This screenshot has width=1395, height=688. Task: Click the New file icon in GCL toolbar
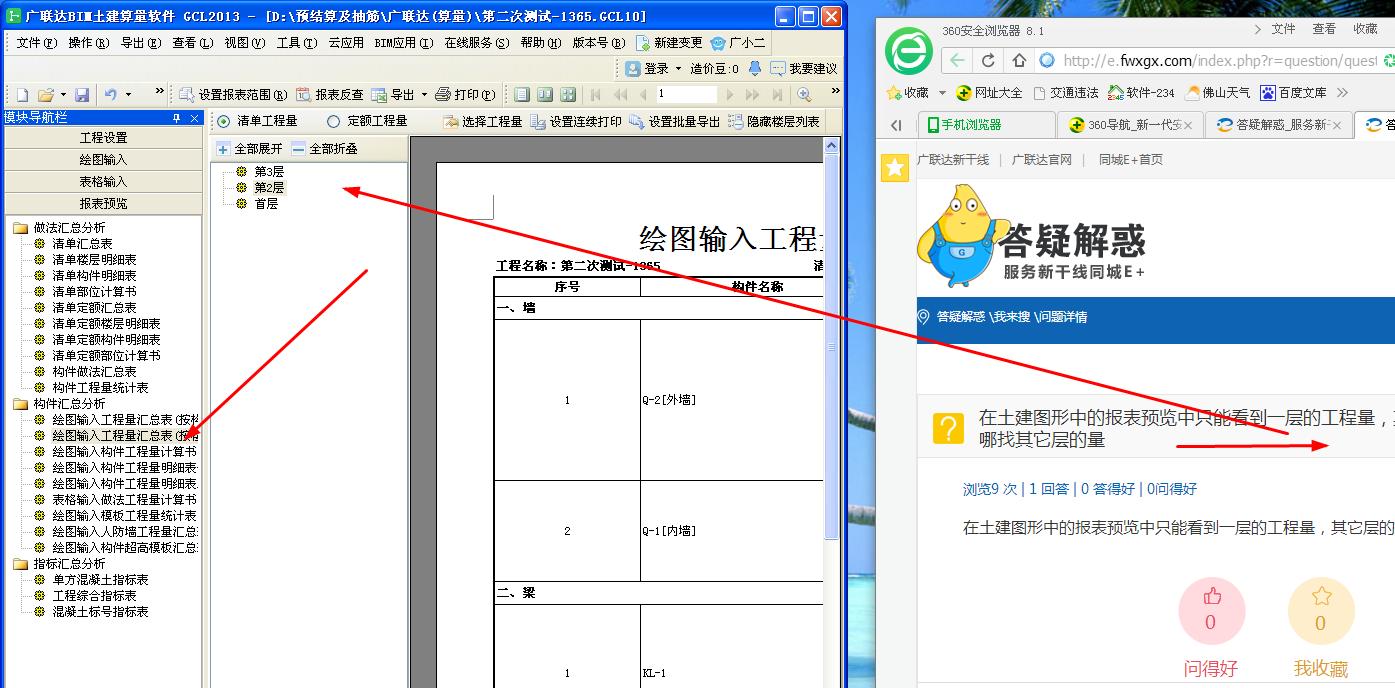pyautogui.click(x=22, y=95)
